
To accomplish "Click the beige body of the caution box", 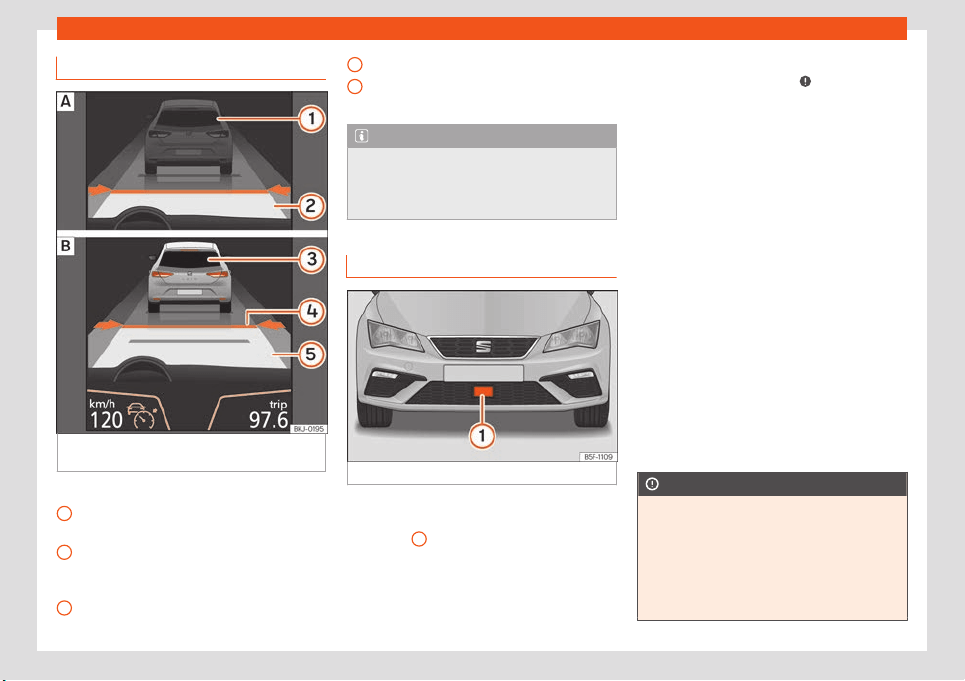I will pos(772,557).
